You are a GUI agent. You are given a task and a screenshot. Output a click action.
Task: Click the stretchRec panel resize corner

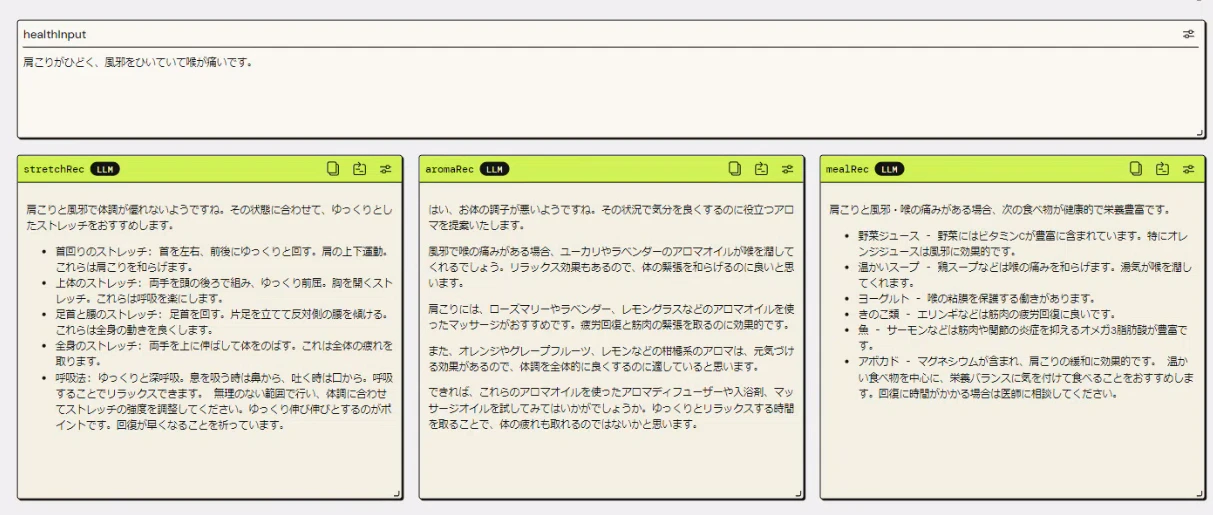(x=397, y=494)
